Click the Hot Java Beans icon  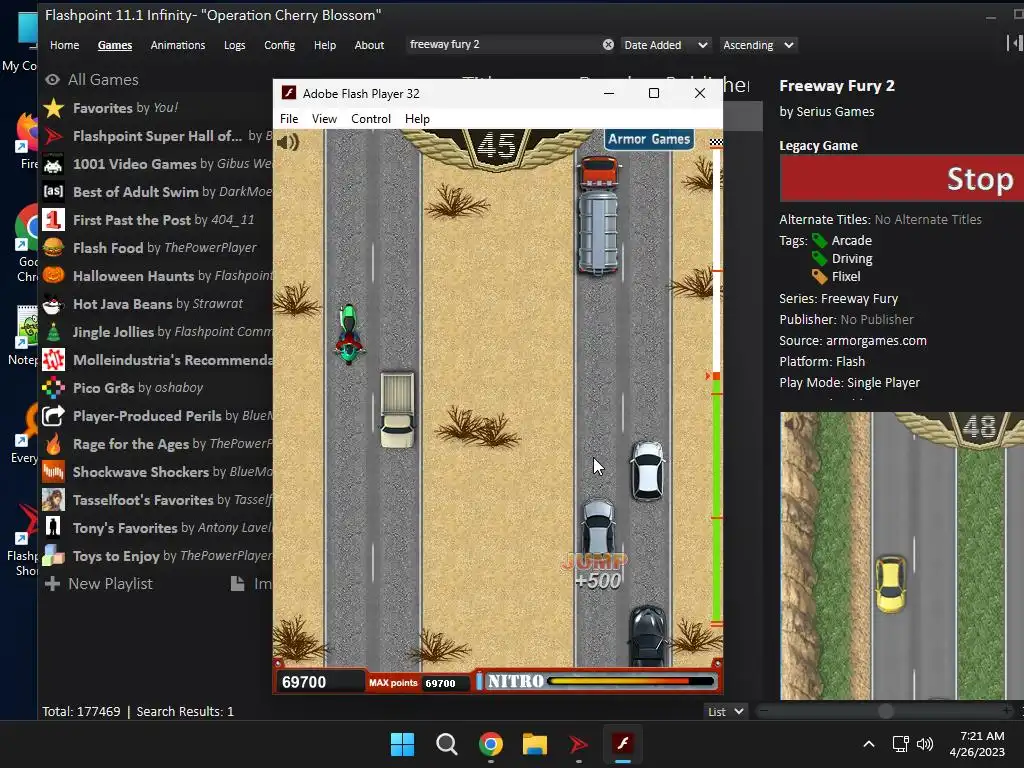(x=54, y=304)
